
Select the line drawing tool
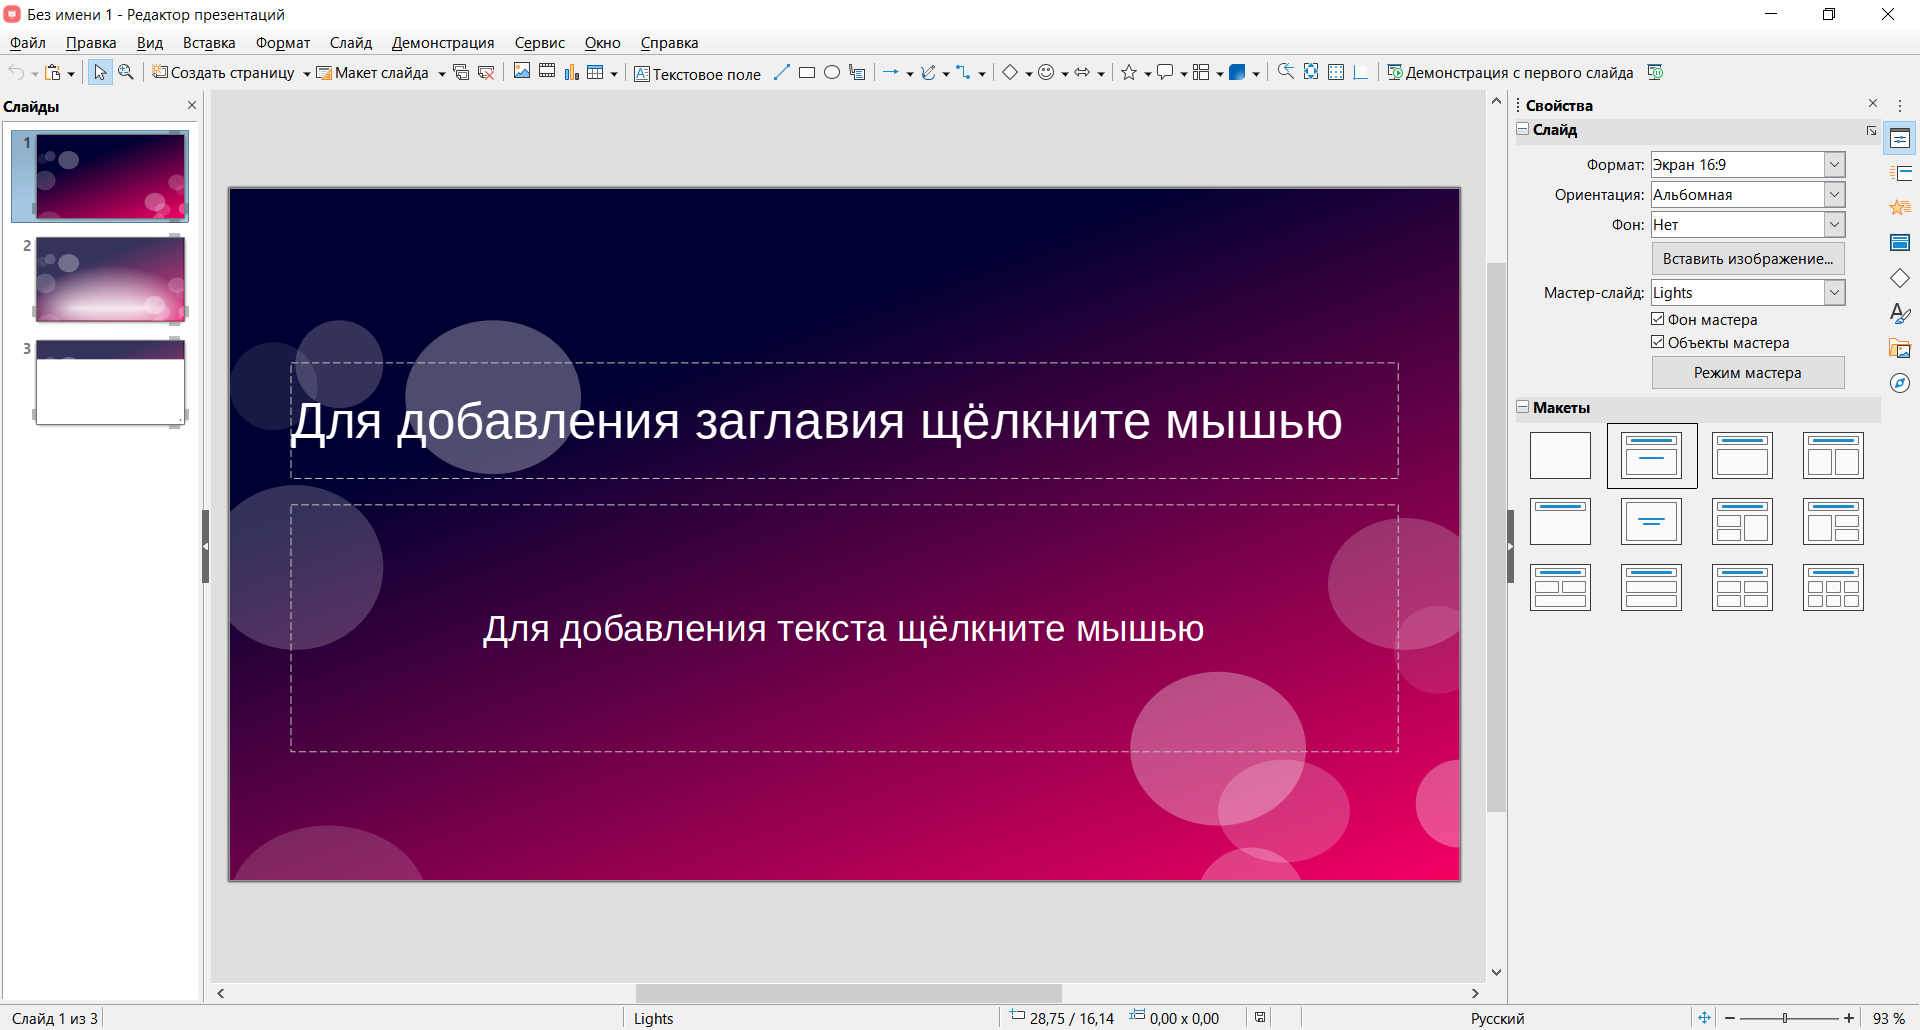[x=782, y=72]
